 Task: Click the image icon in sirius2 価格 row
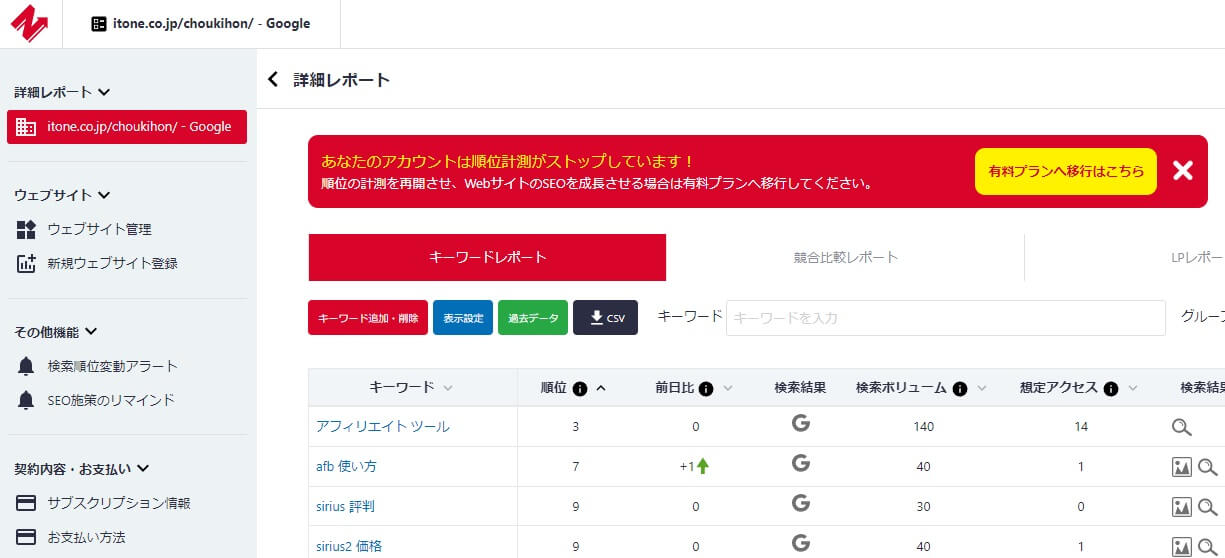coord(1182,547)
